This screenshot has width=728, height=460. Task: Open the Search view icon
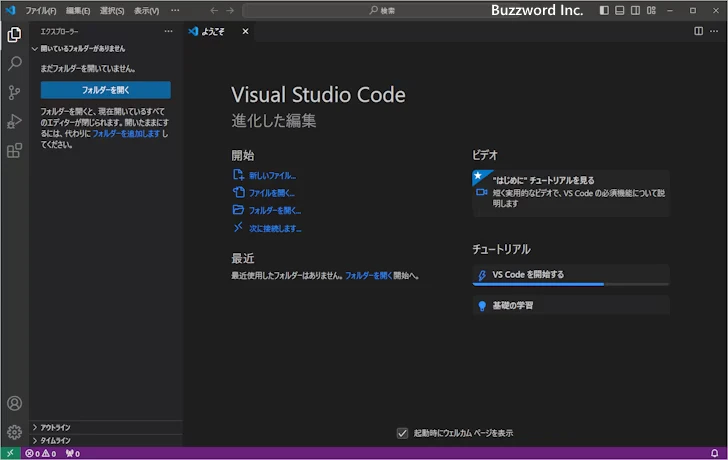(x=14, y=63)
